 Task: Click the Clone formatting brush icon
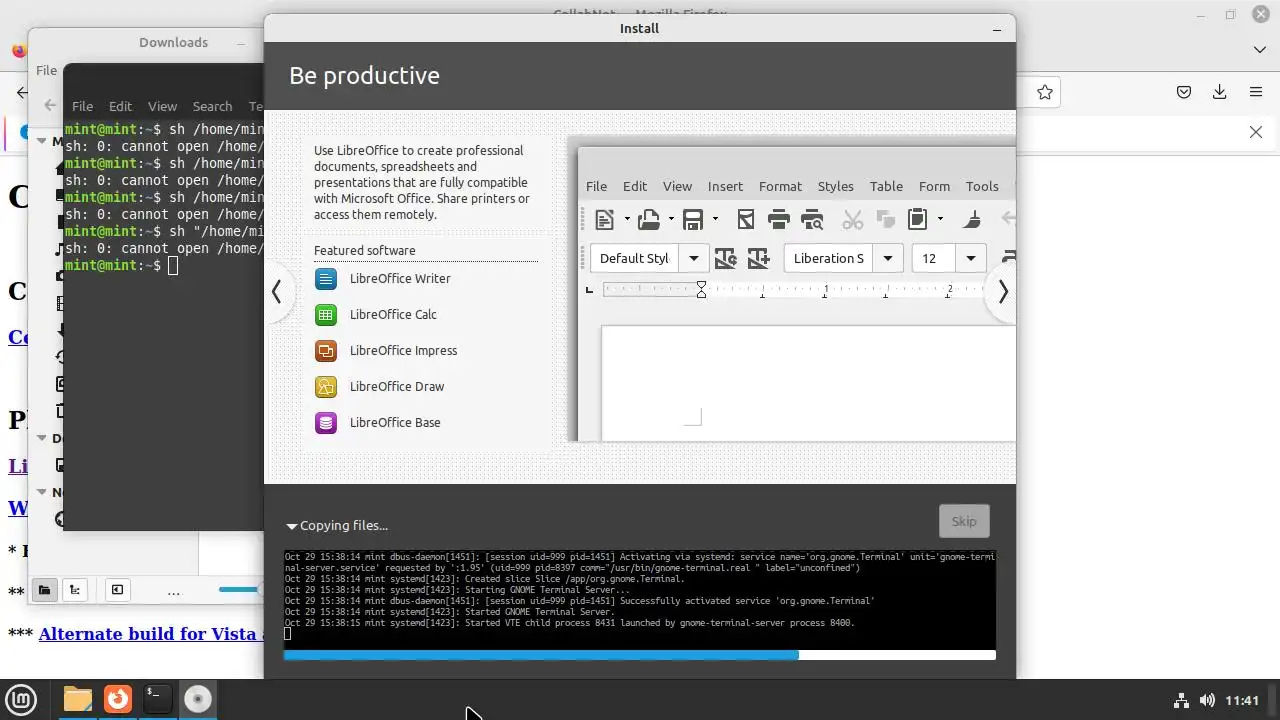point(972,220)
